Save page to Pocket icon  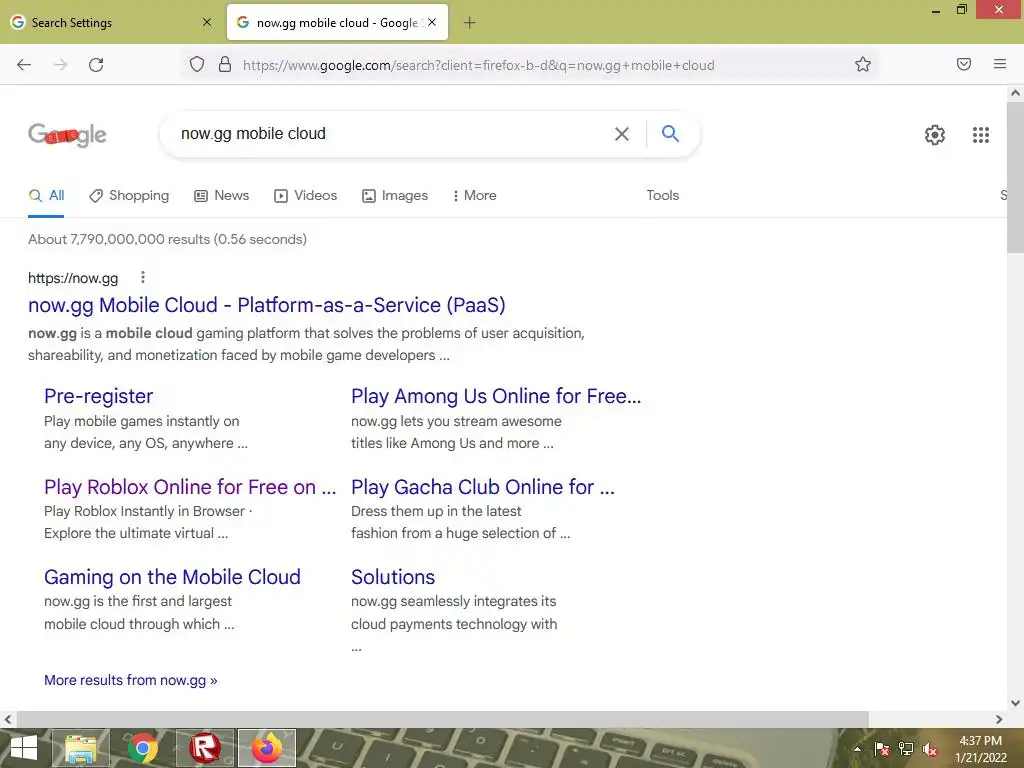point(963,64)
